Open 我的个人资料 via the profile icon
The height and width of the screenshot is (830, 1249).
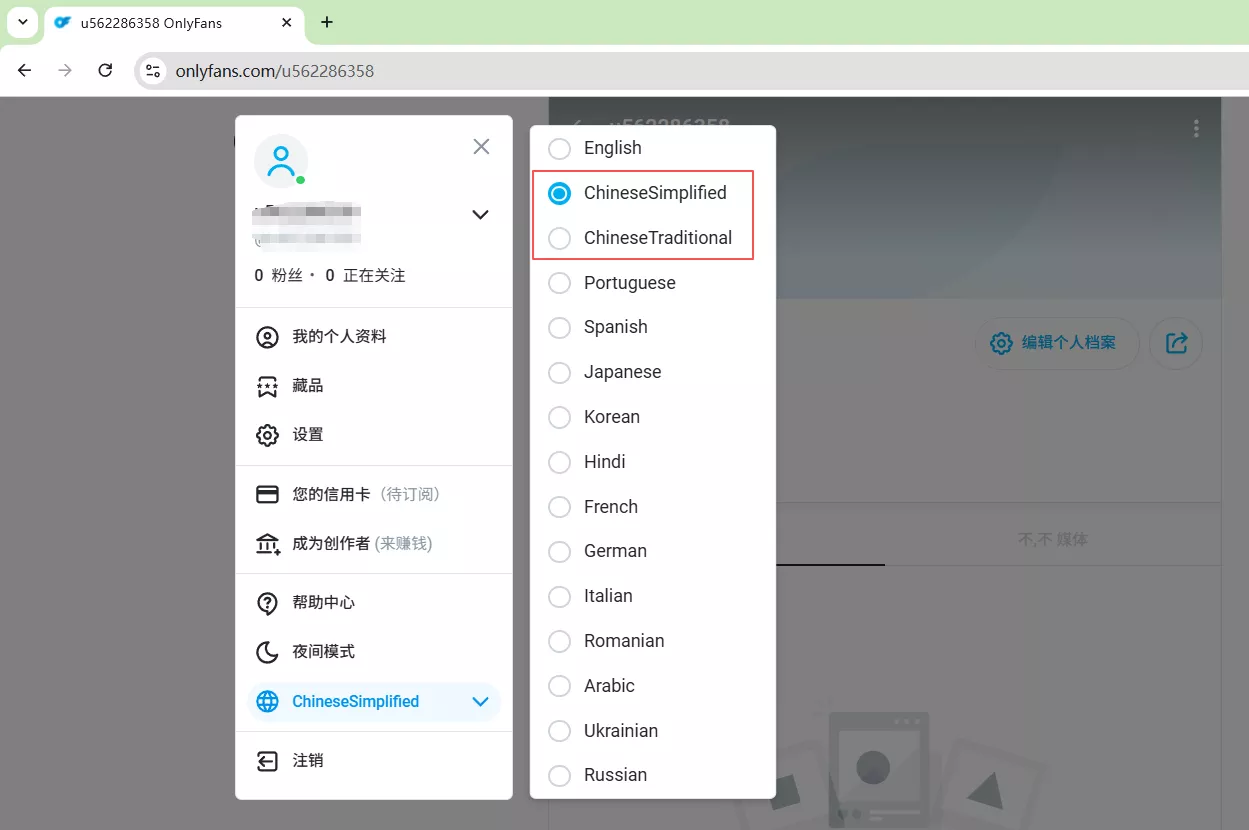(x=267, y=336)
